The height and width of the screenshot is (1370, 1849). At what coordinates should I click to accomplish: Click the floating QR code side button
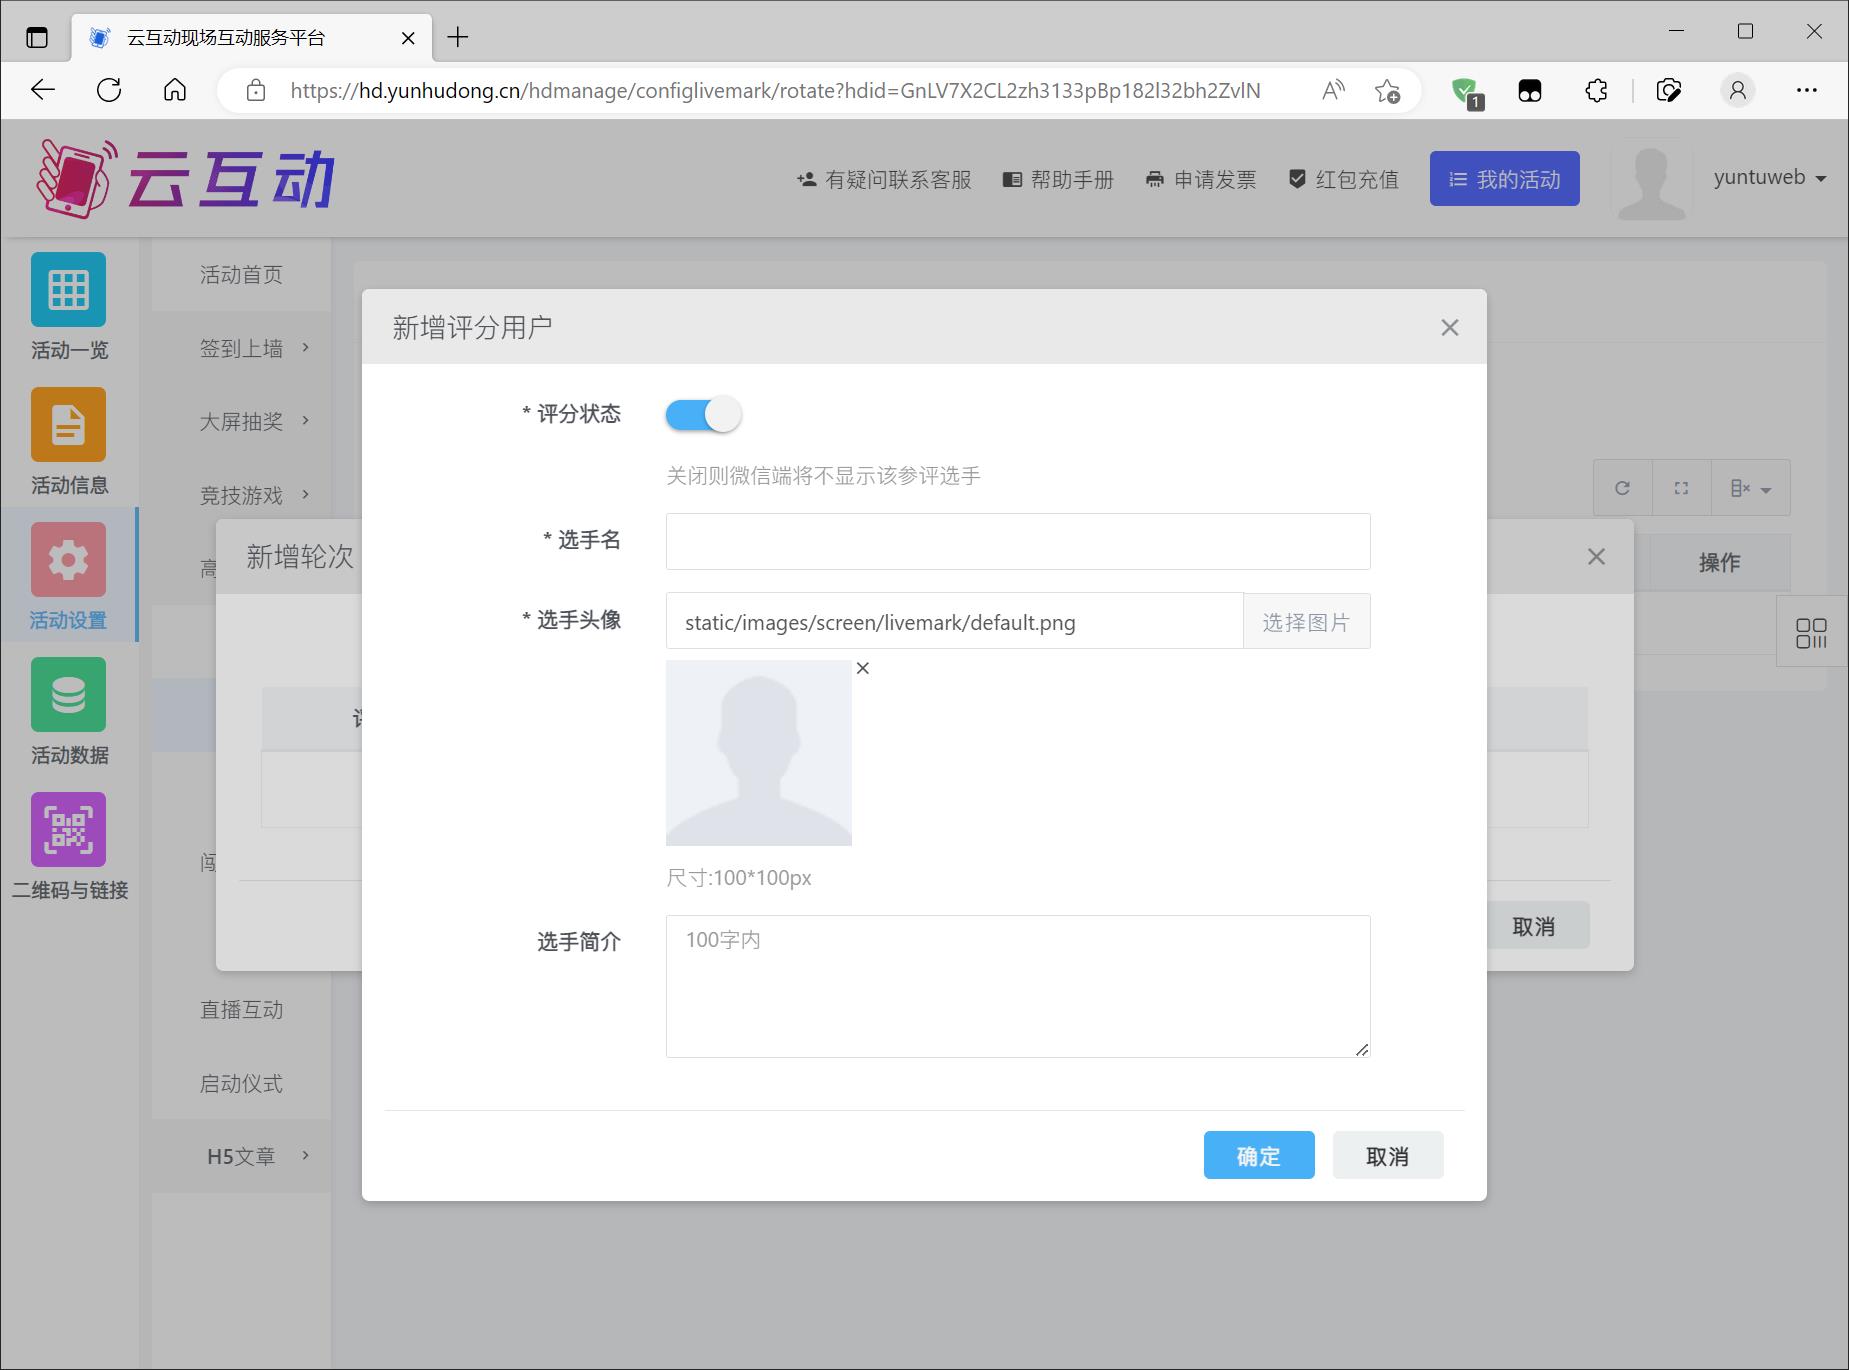click(x=1811, y=633)
